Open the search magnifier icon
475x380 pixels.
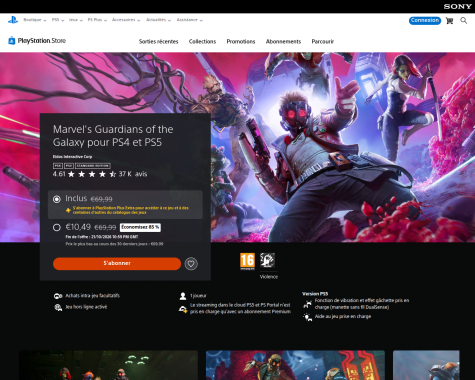click(463, 21)
